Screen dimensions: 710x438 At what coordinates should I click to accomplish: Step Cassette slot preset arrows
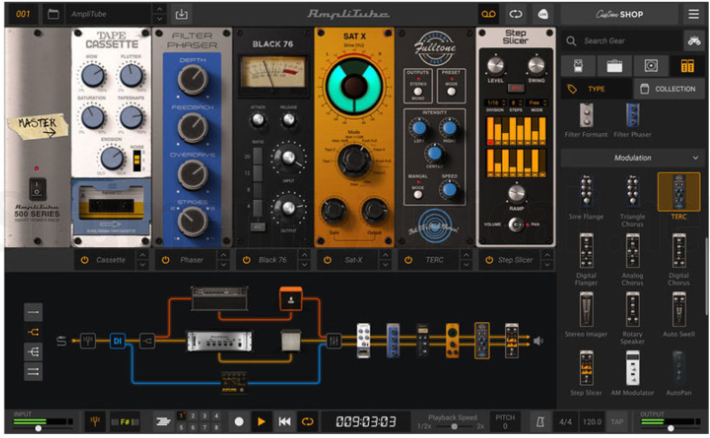point(143,260)
